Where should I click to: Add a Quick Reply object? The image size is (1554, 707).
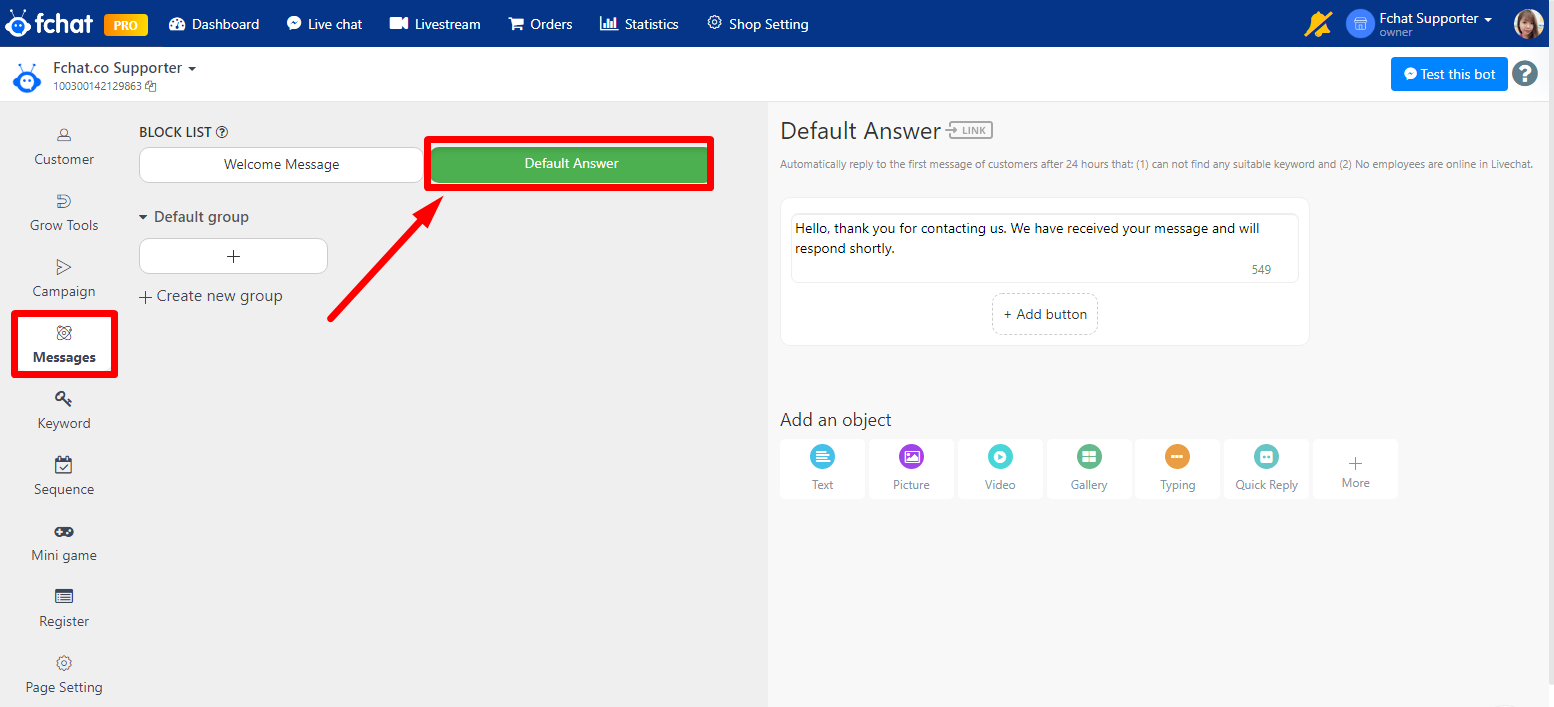click(x=1266, y=469)
